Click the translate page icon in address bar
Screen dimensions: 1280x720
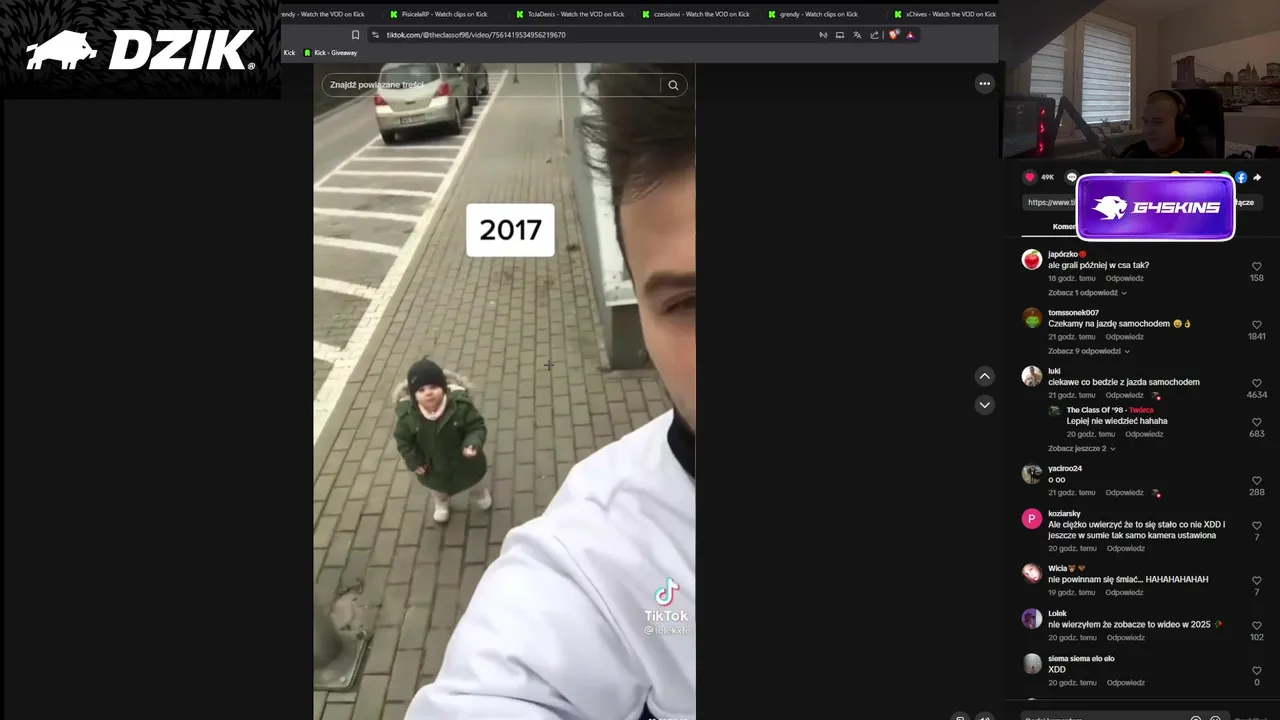857,35
